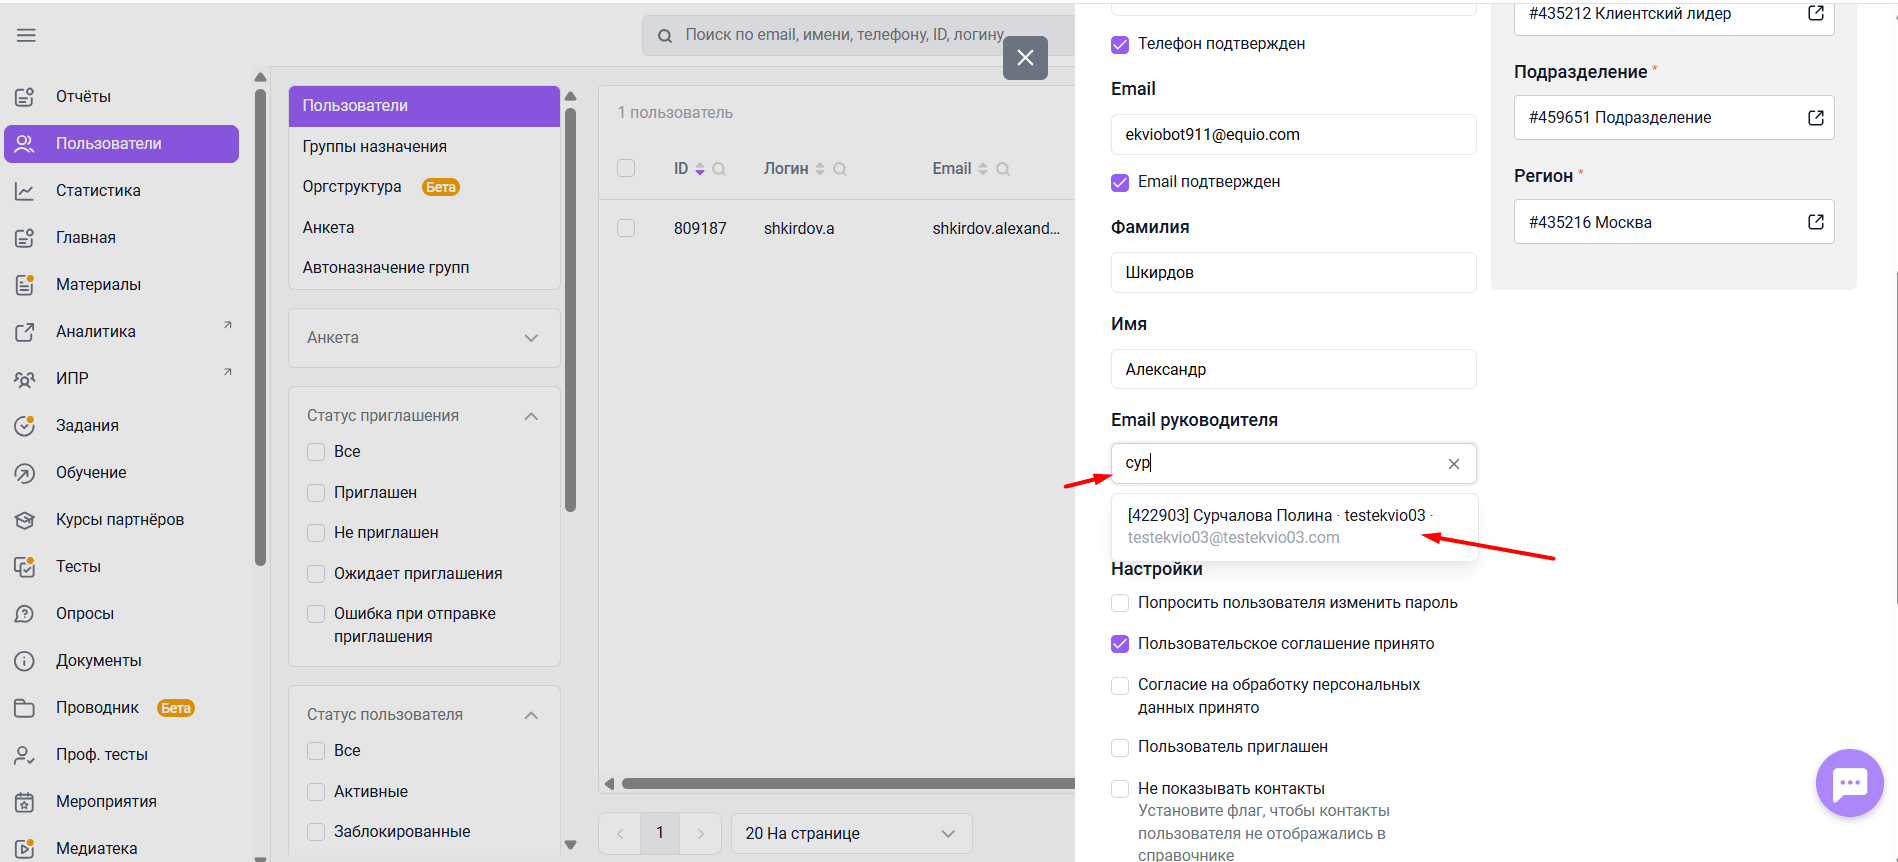Open external link icon for Москва region
Image resolution: width=1898 pixels, height=862 pixels.
tap(1815, 222)
